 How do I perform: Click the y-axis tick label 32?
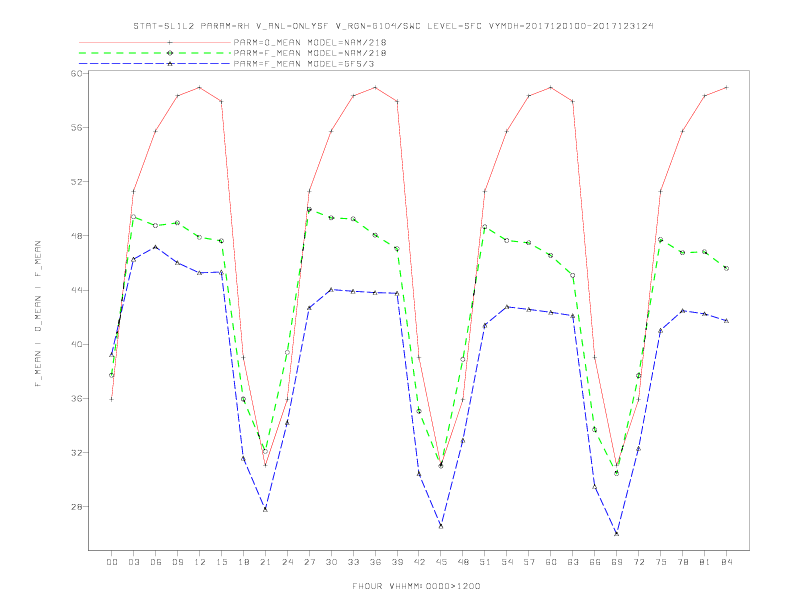(76, 452)
